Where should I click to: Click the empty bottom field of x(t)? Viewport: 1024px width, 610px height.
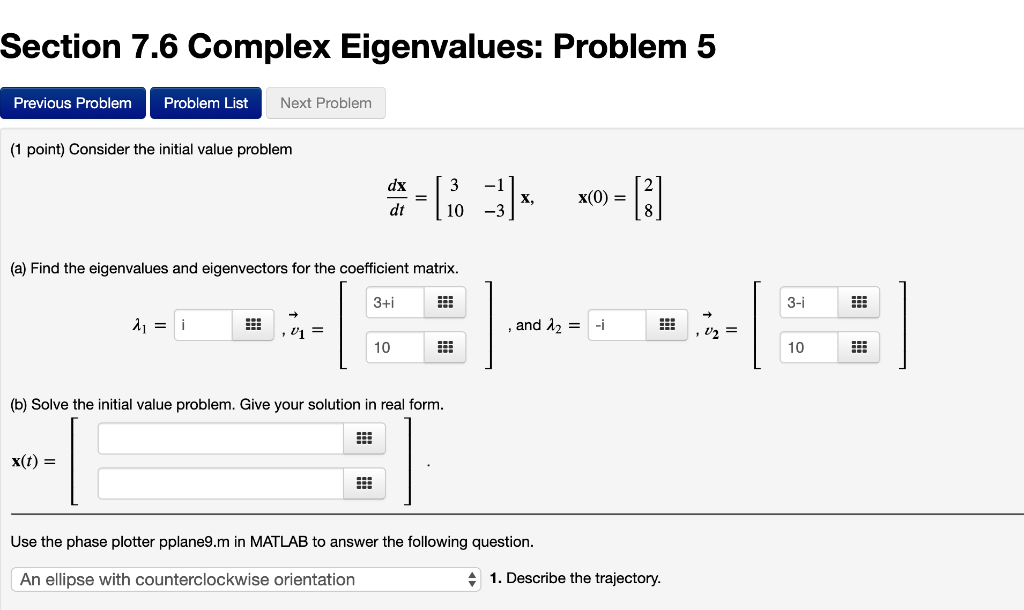(x=220, y=483)
